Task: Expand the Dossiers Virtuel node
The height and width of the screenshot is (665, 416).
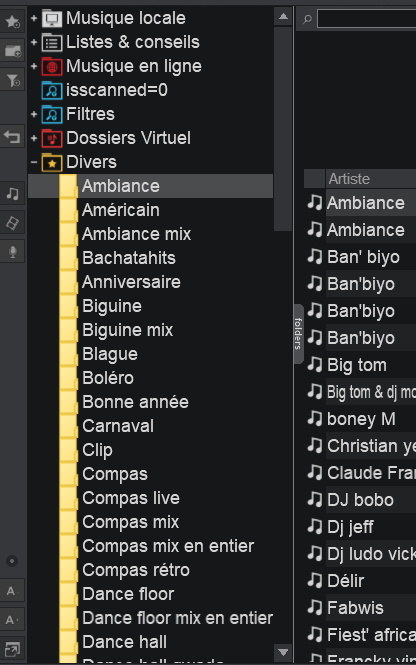Action: click(x=34, y=138)
